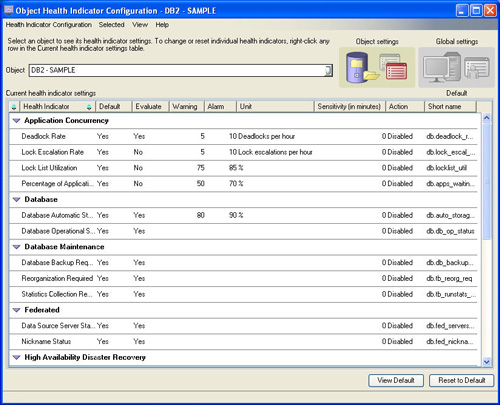Screen dimensions: 500x405
Task: Click the db.tb_reorg_req short name cell
Action: pos(449,278)
